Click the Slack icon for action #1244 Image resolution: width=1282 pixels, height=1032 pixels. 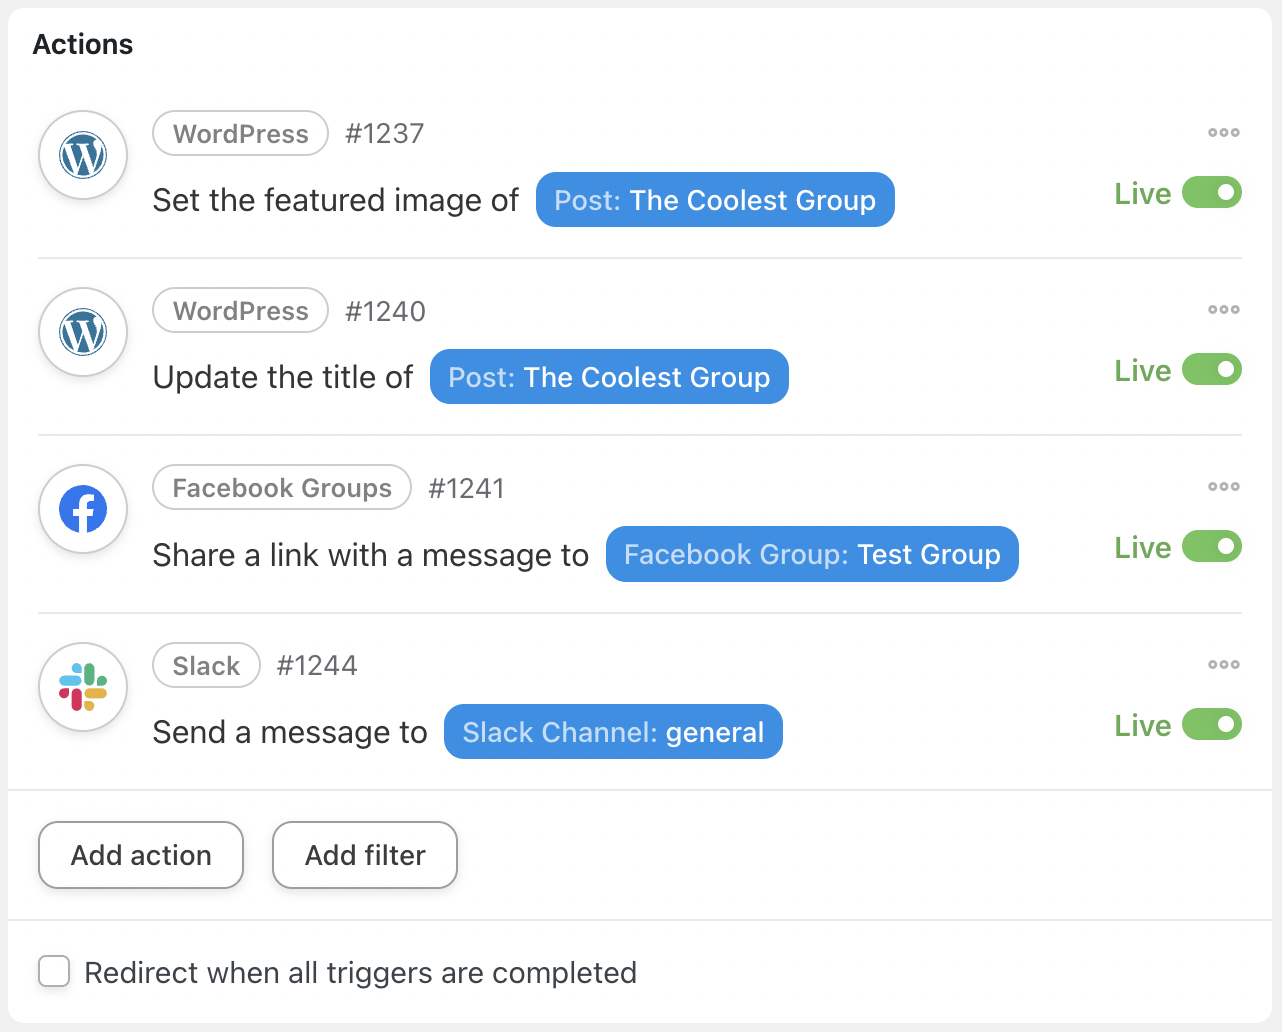pos(83,687)
